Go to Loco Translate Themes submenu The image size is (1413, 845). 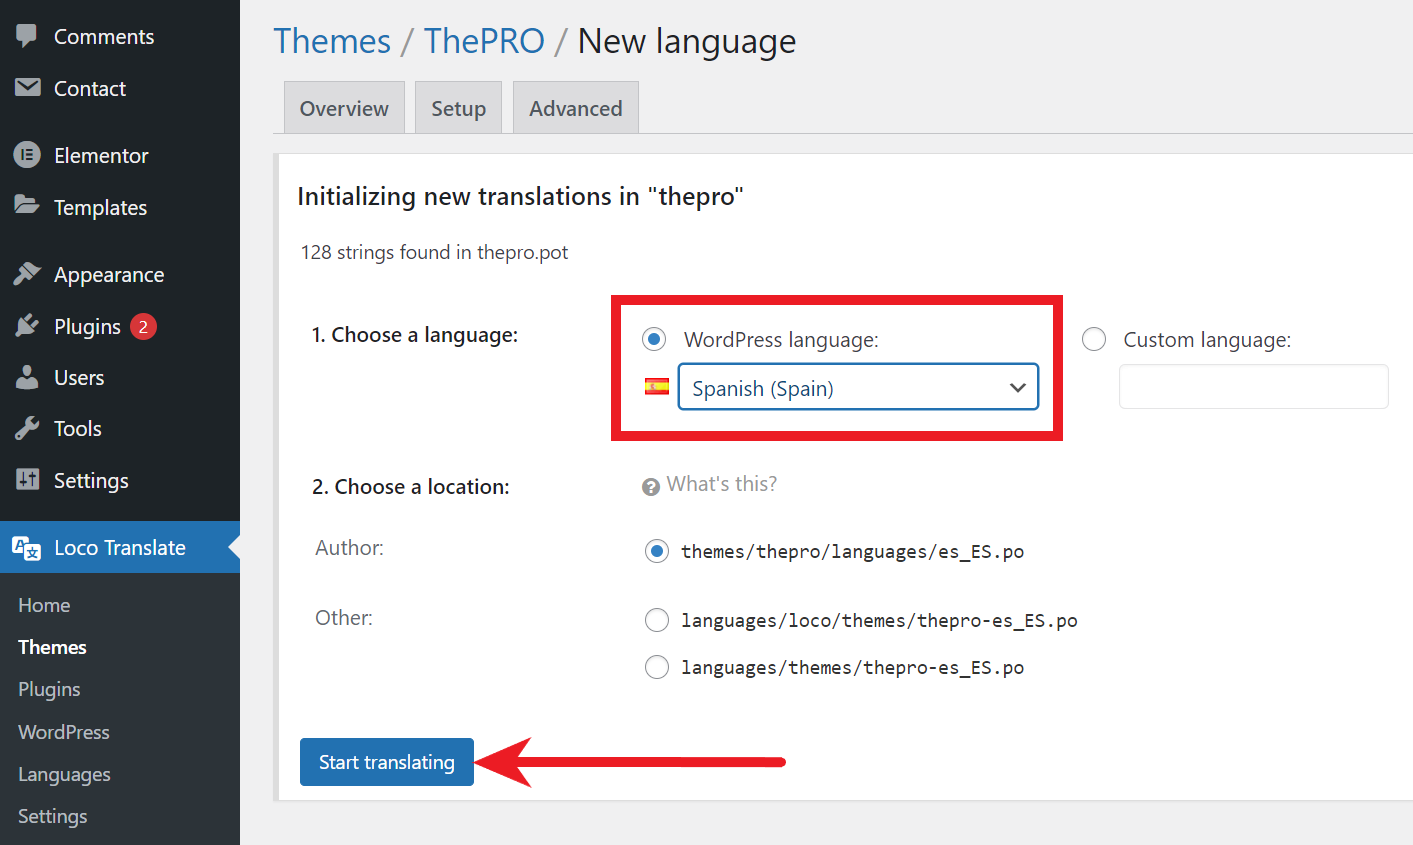[52, 647]
